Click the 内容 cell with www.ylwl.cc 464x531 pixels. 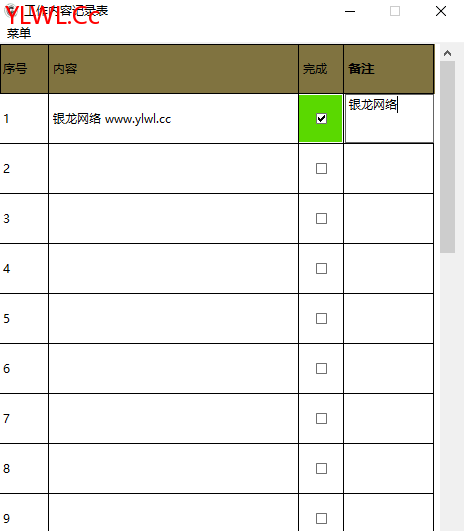pyautogui.click(x=173, y=119)
